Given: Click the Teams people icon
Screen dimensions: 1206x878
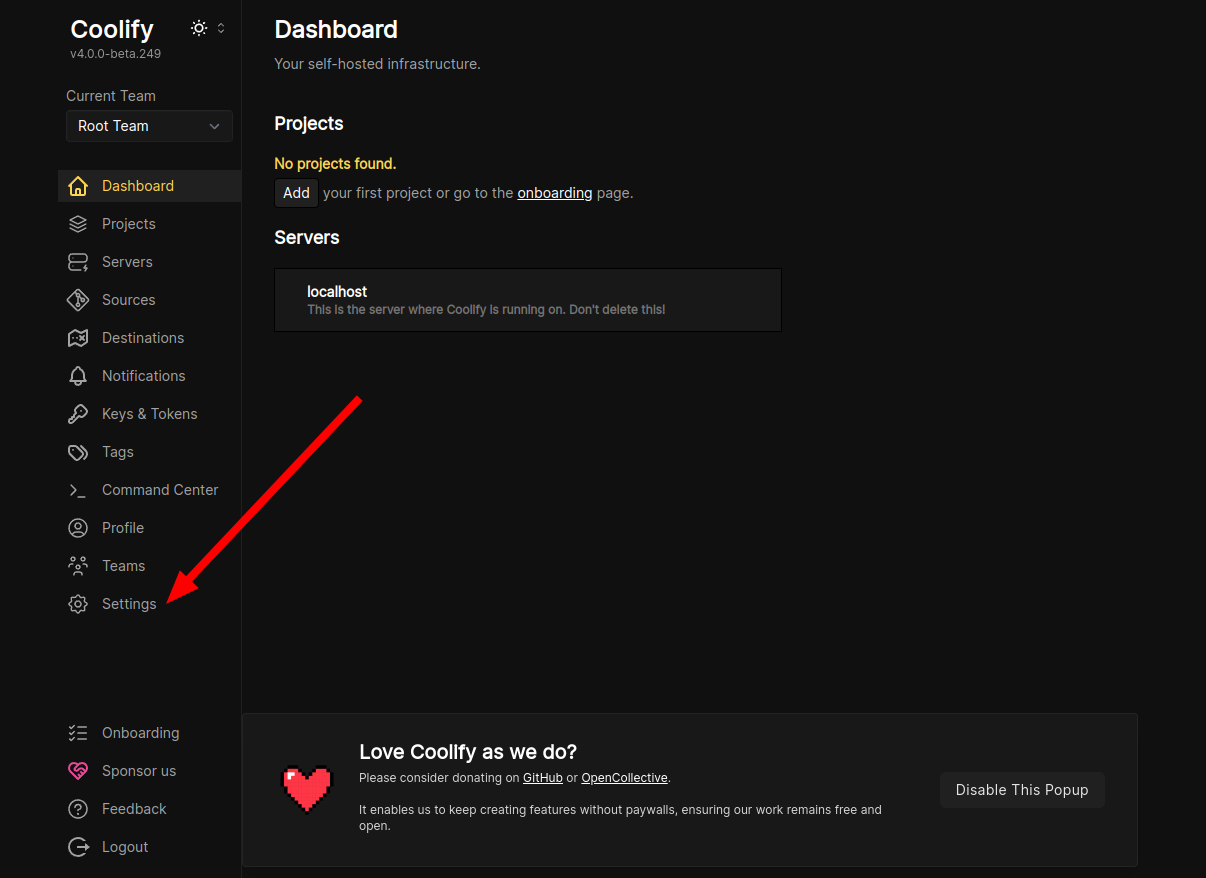Looking at the screenshot, I should coord(78,566).
